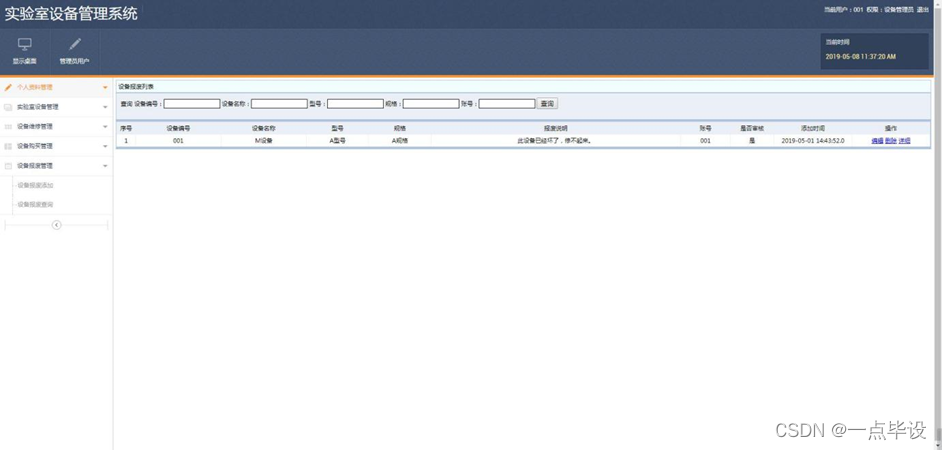Select the 001 cell under 账号 column
This screenshot has height=450, width=942.
click(x=705, y=141)
